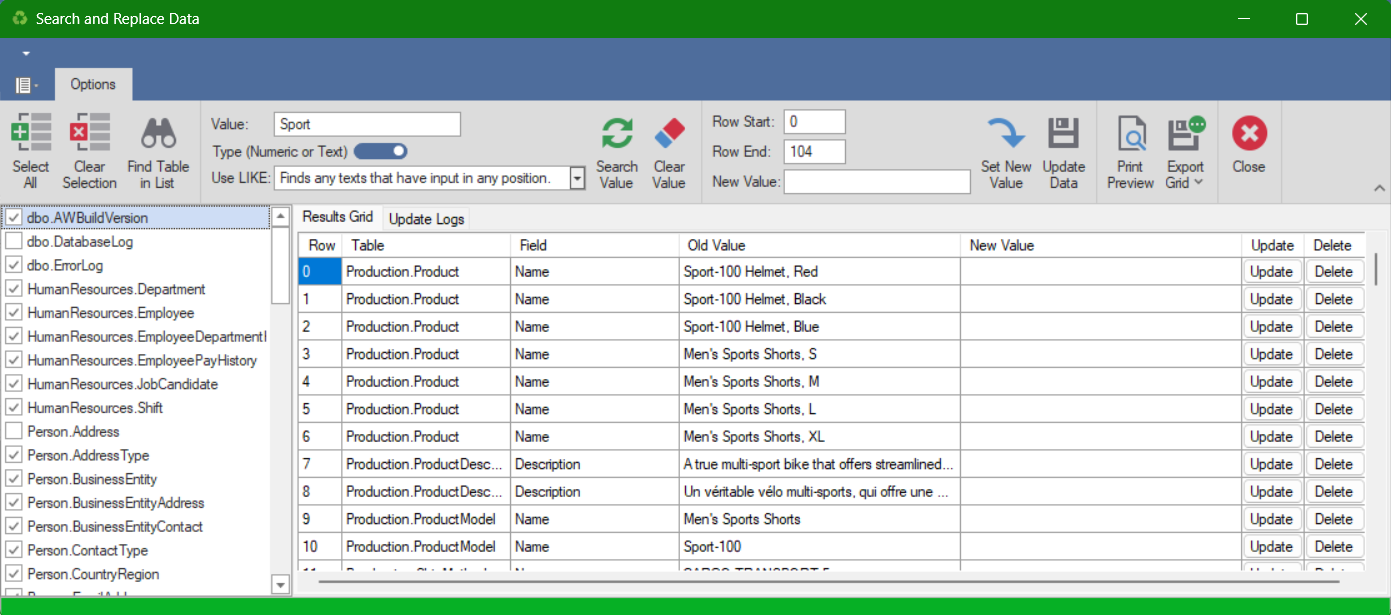Click Find Table in List binoculars
The width and height of the screenshot is (1391, 615).
click(158, 133)
